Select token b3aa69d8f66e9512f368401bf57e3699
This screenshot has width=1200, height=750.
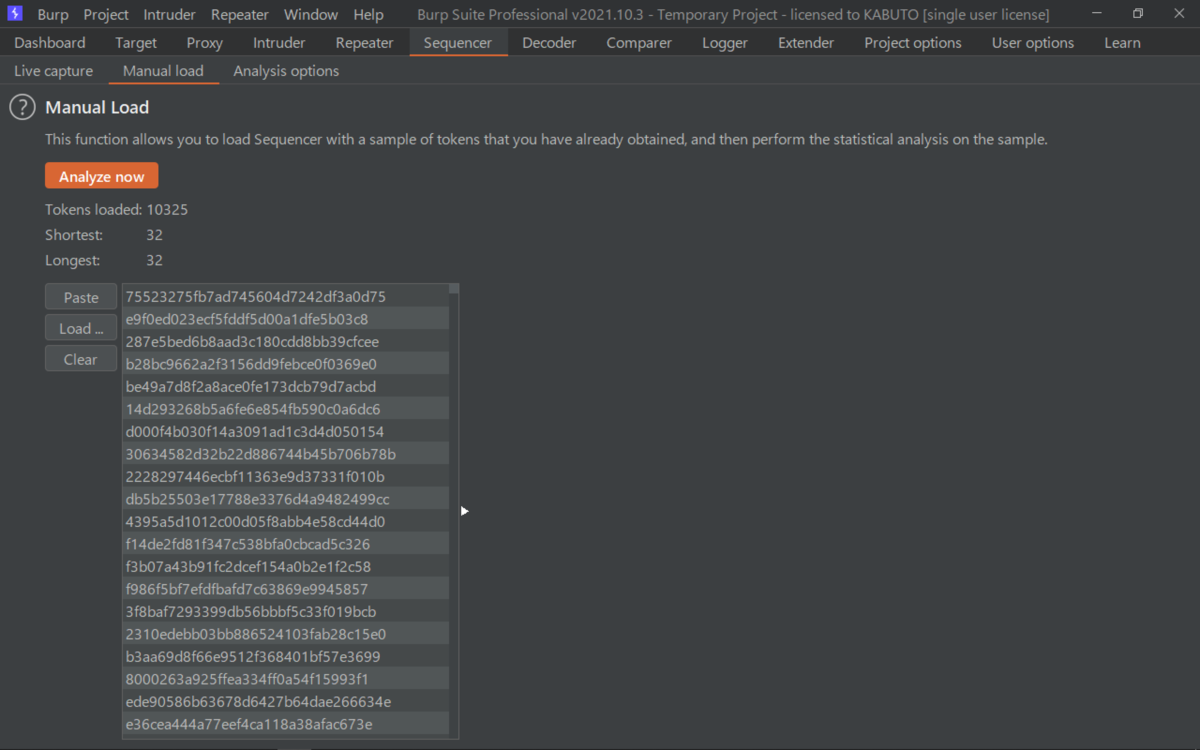click(286, 656)
